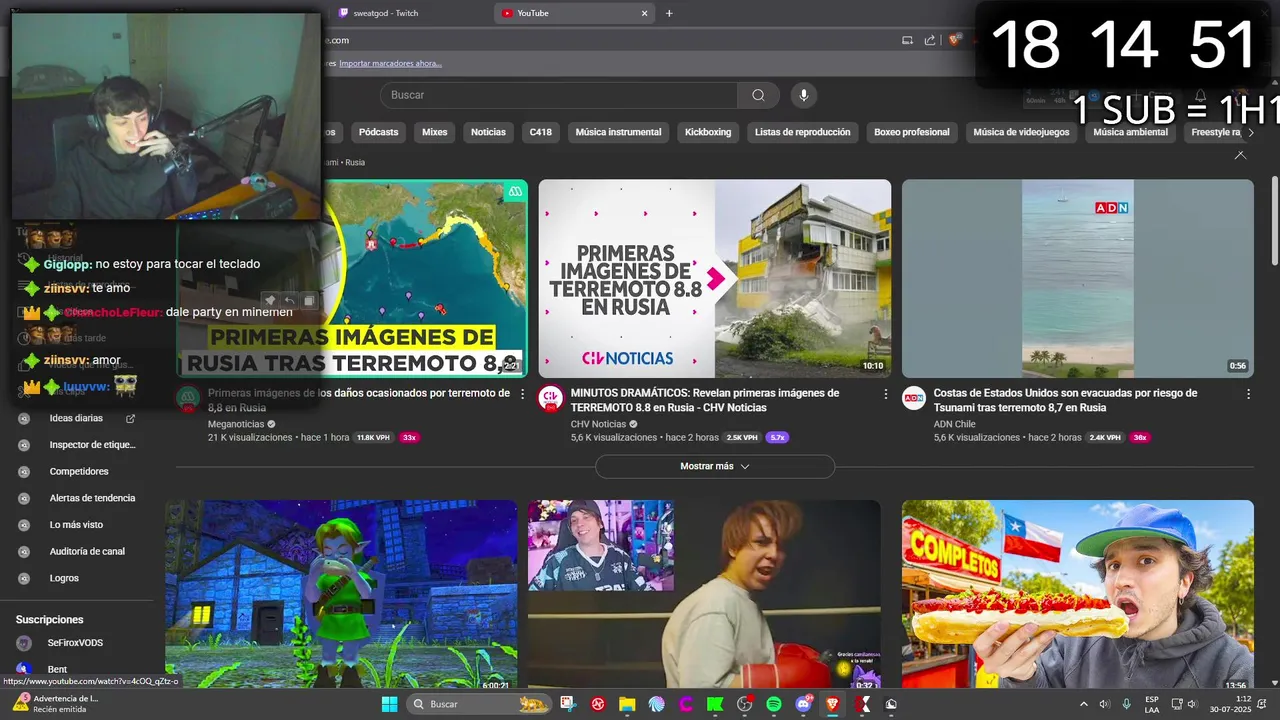Select the Música instrumental chip

coord(618,132)
